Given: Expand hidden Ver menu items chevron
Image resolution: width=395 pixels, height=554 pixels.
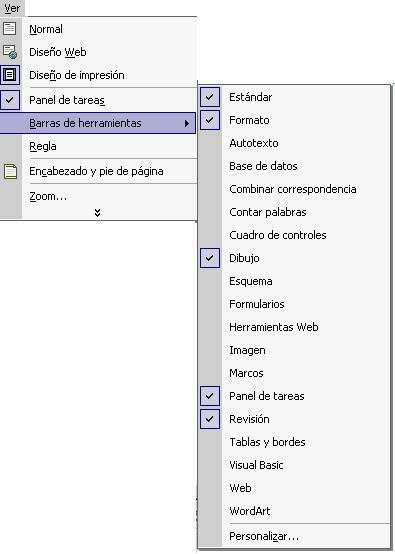Looking at the screenshot, I should click(x=98, y=212).
